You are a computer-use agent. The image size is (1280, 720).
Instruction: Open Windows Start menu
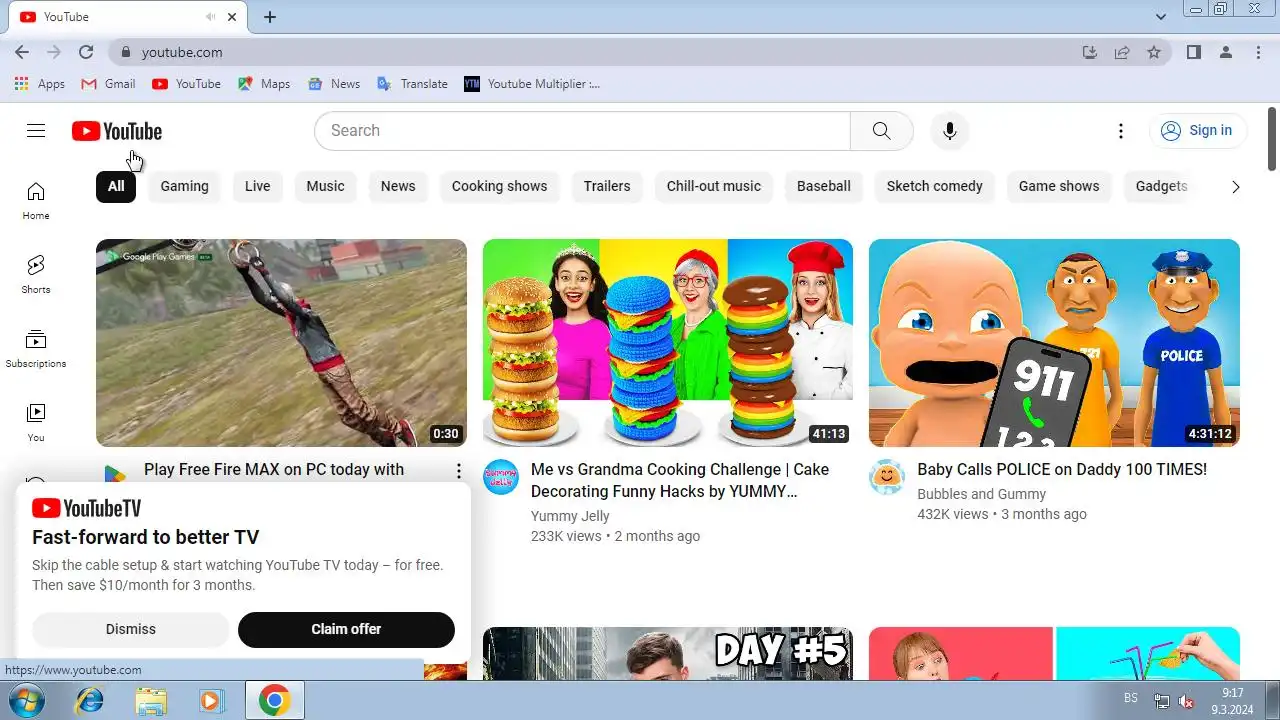pos(26,701)
